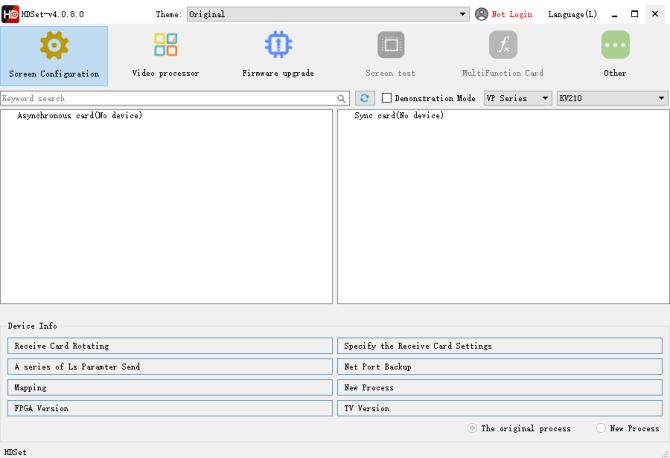Select the Asynchronous card tree item

pyautogui.click(x=80, y=116)
